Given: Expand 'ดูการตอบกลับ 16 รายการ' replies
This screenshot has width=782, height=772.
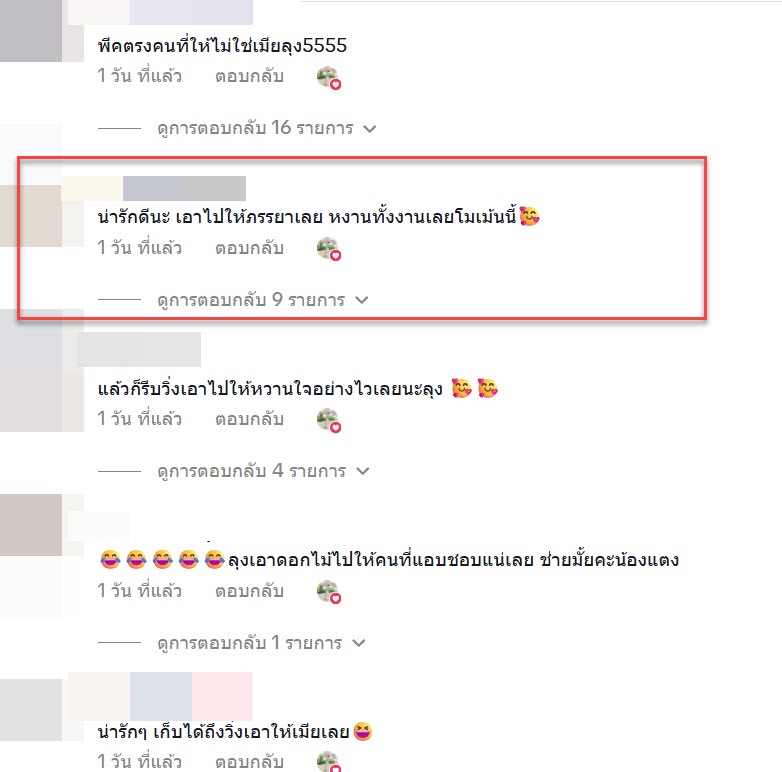Looking at the screenshot, I should tap(266, 128).
